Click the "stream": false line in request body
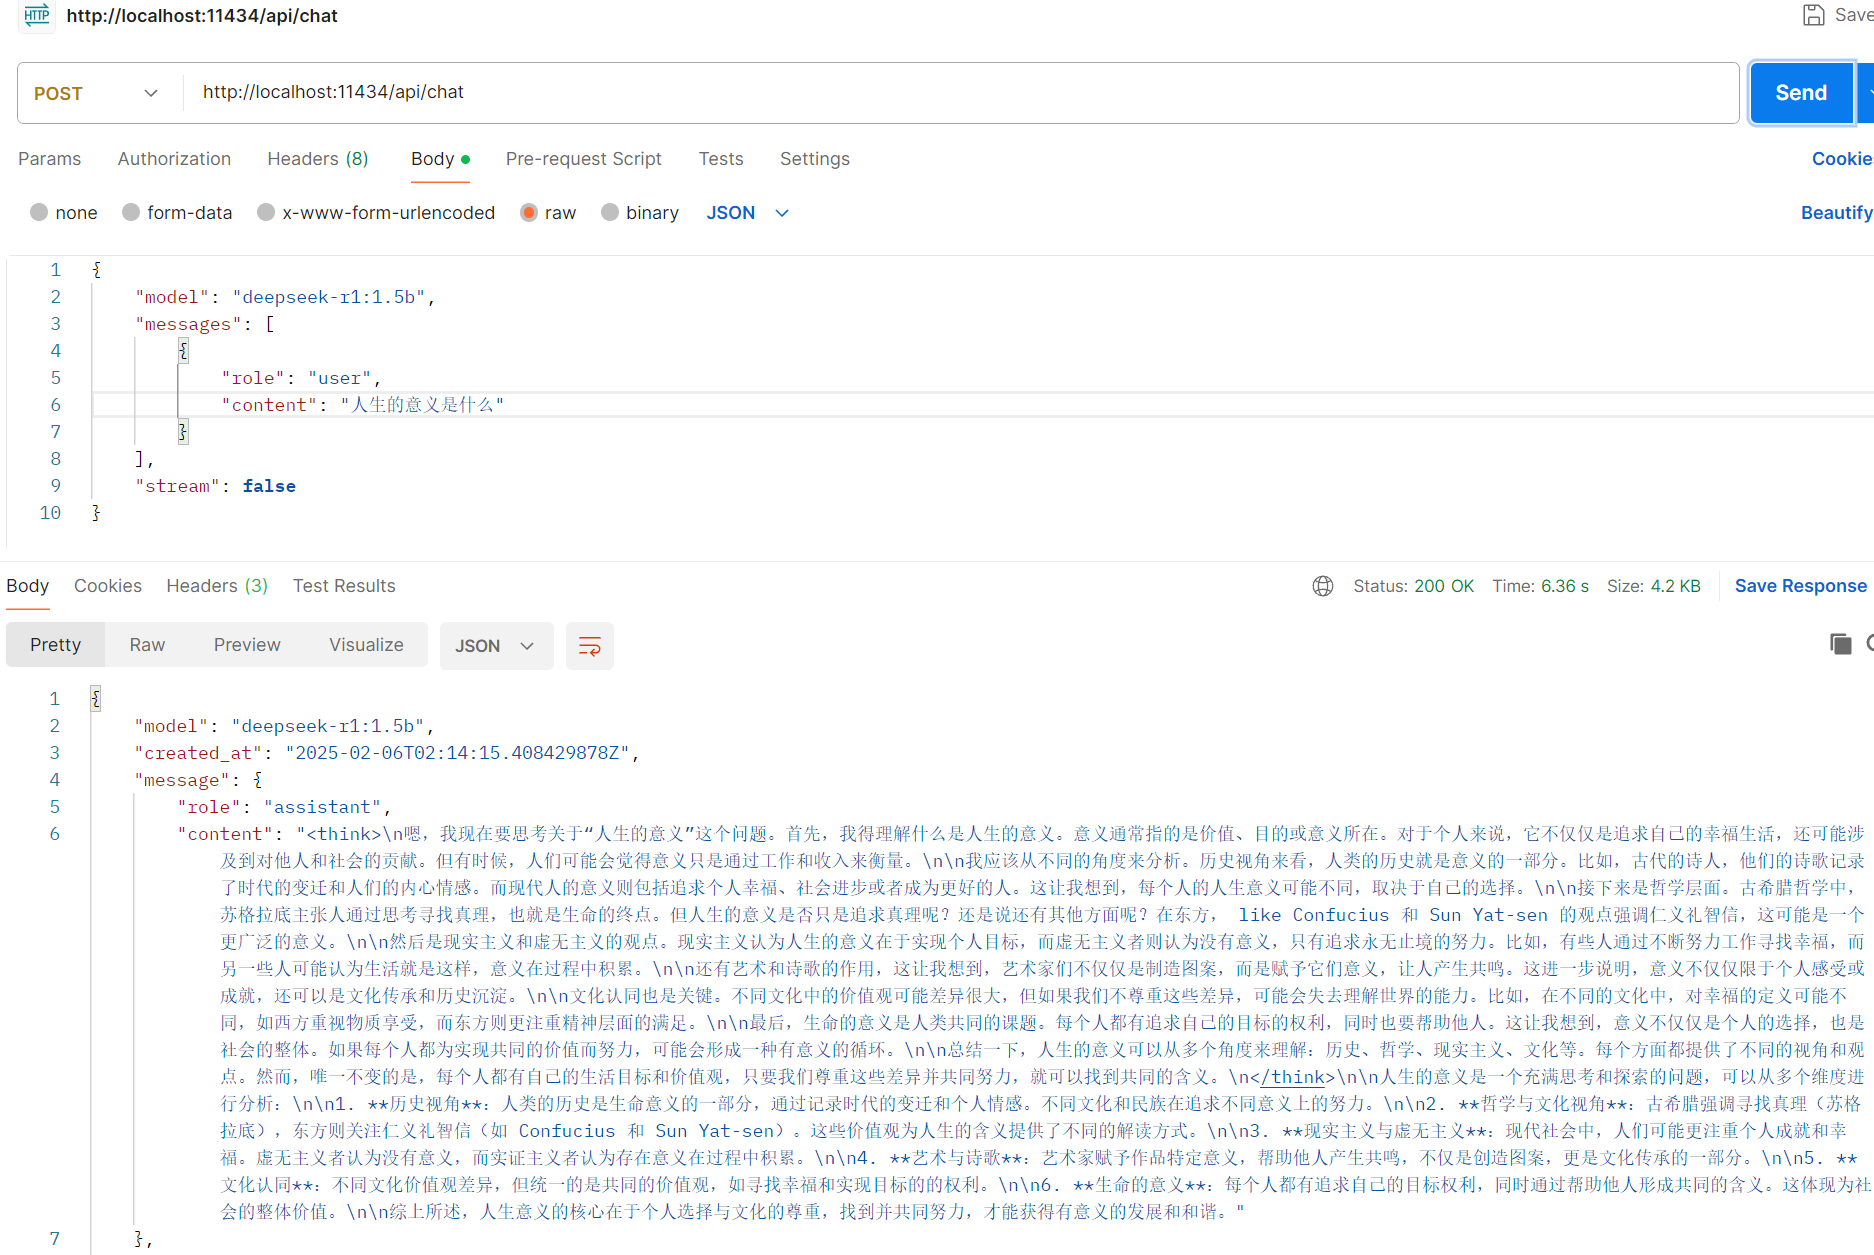The width and height of the screenshot is (1874, 1255). point(215,486)
